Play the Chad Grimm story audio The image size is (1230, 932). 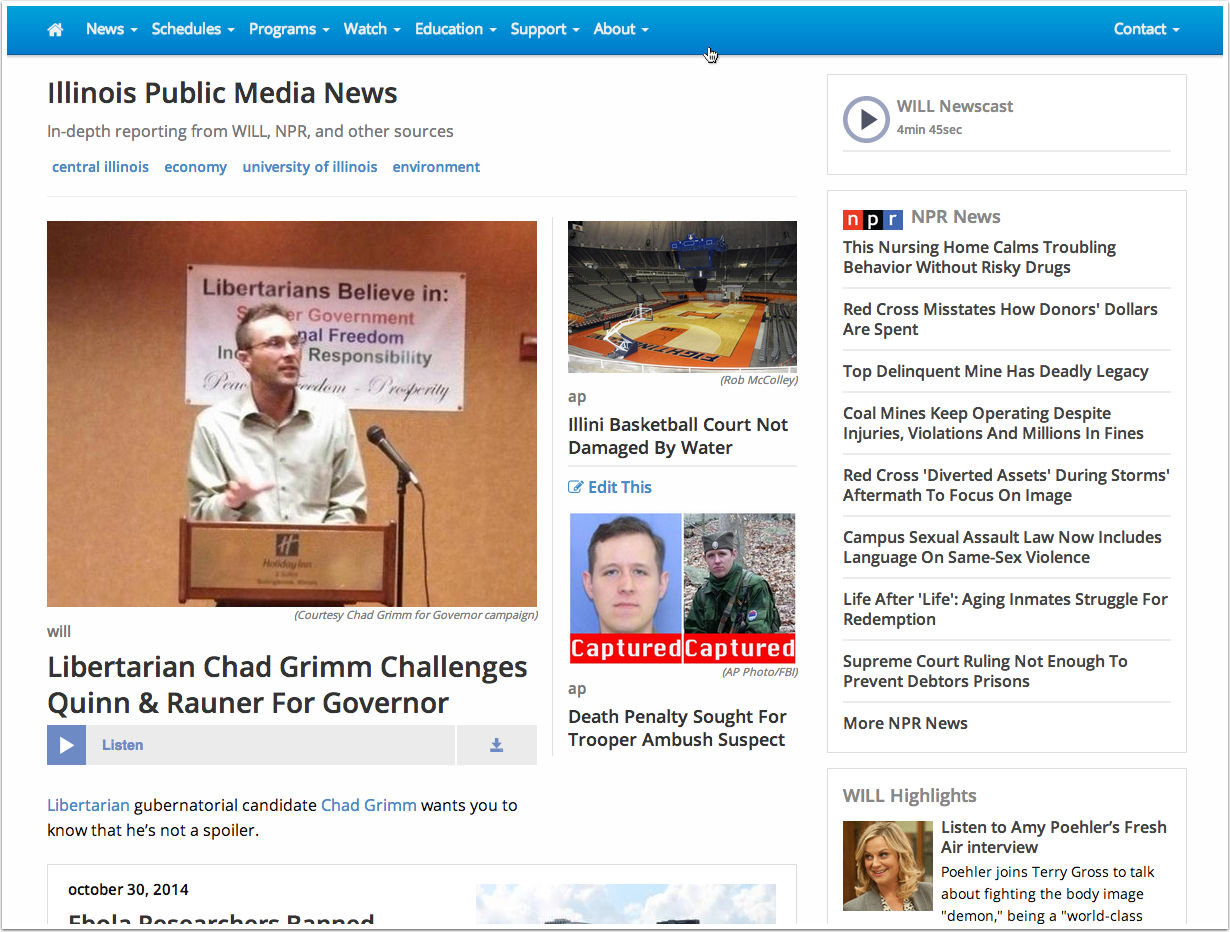click(67, 745)
